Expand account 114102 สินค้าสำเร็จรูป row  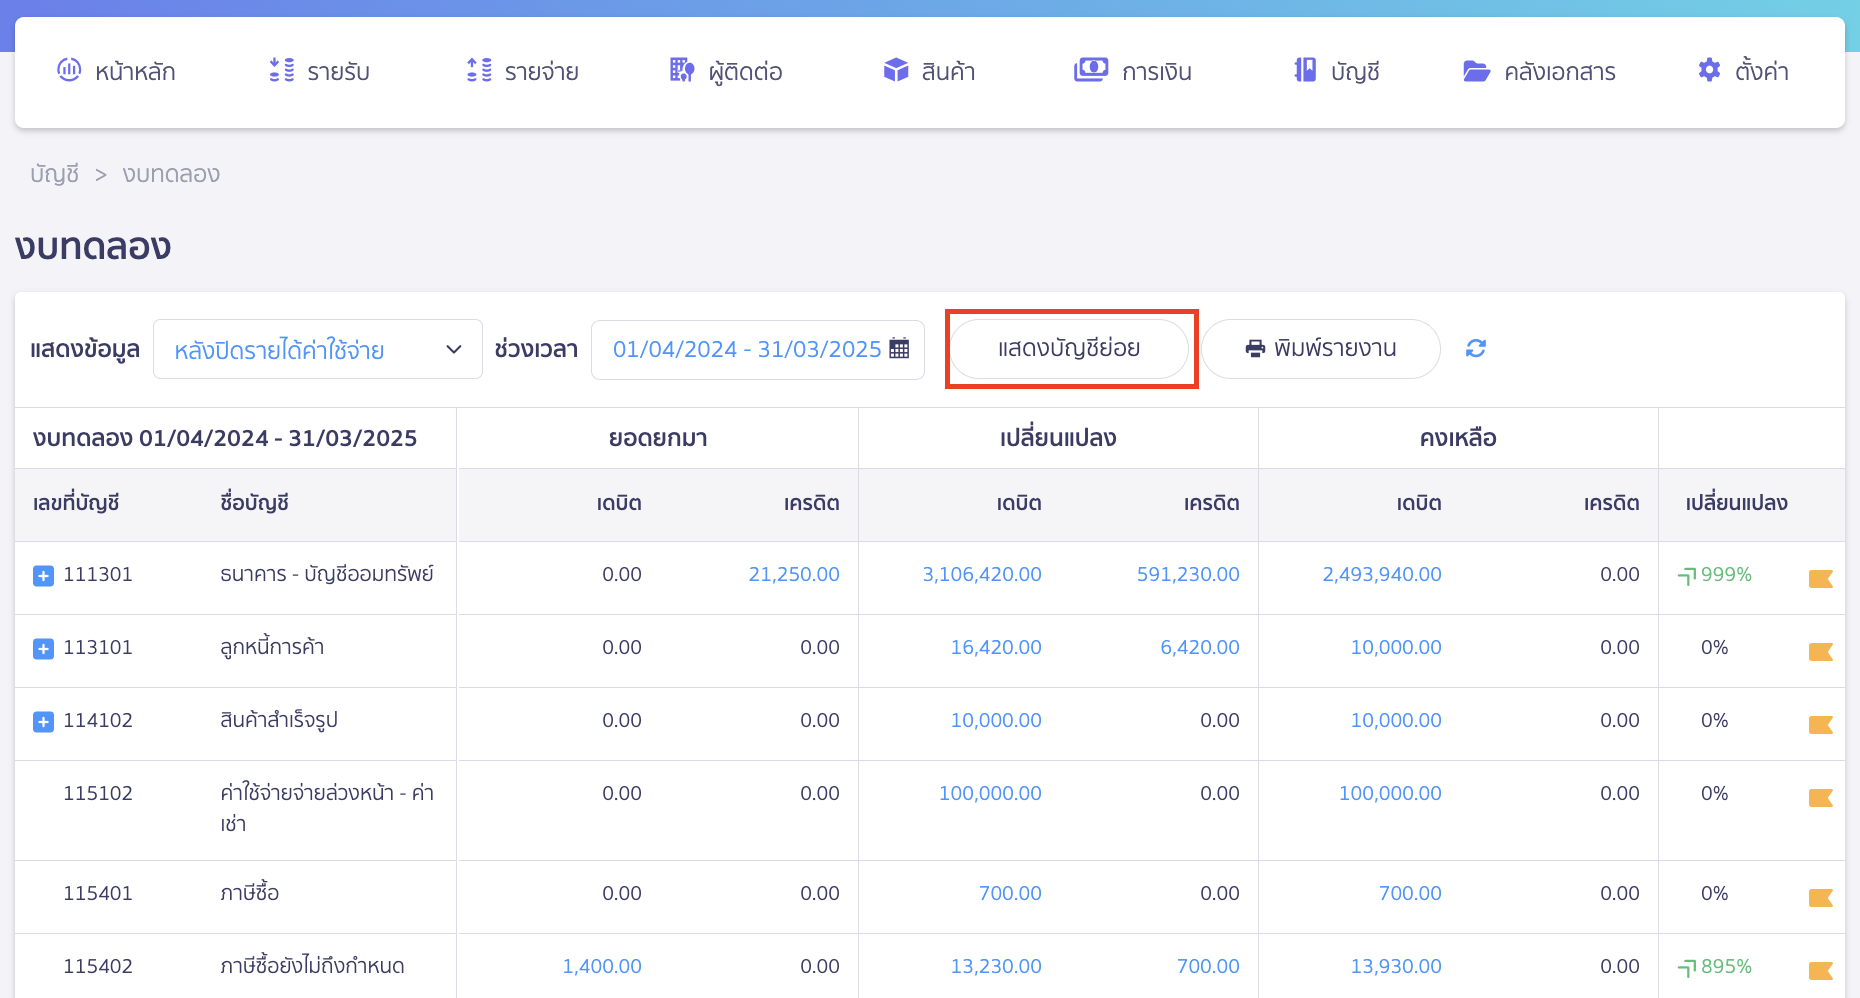[x=43, y=722]
